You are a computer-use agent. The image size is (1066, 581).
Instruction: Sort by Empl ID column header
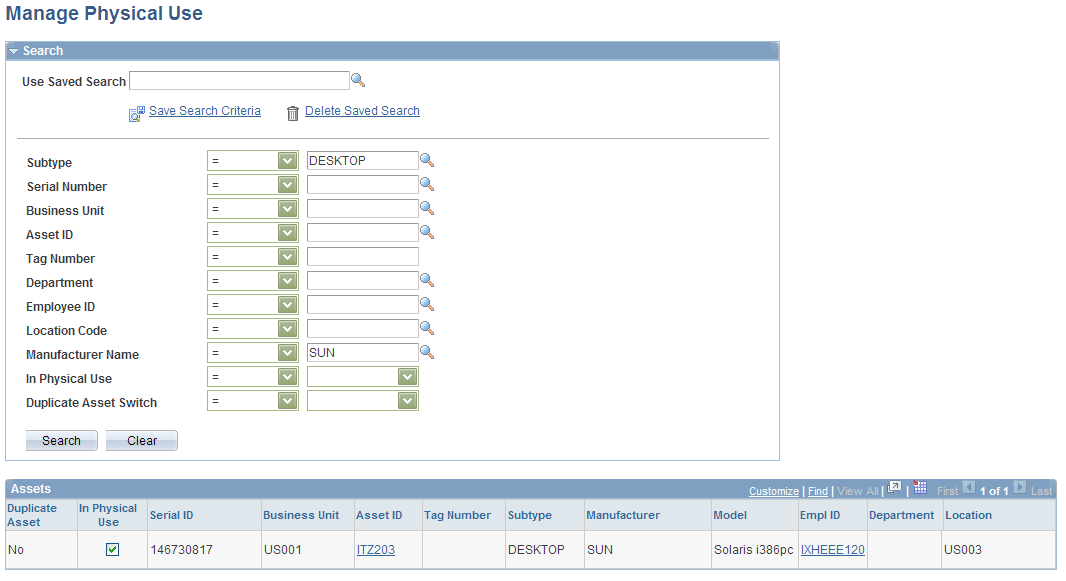[820, 515]
